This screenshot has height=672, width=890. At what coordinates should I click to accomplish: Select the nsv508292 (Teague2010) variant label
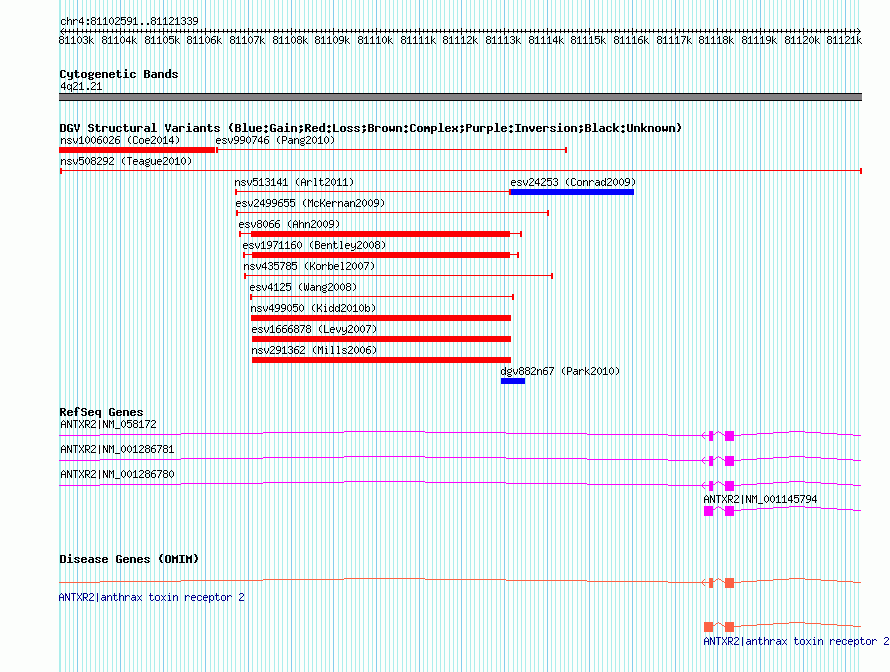tap(126, 161)
